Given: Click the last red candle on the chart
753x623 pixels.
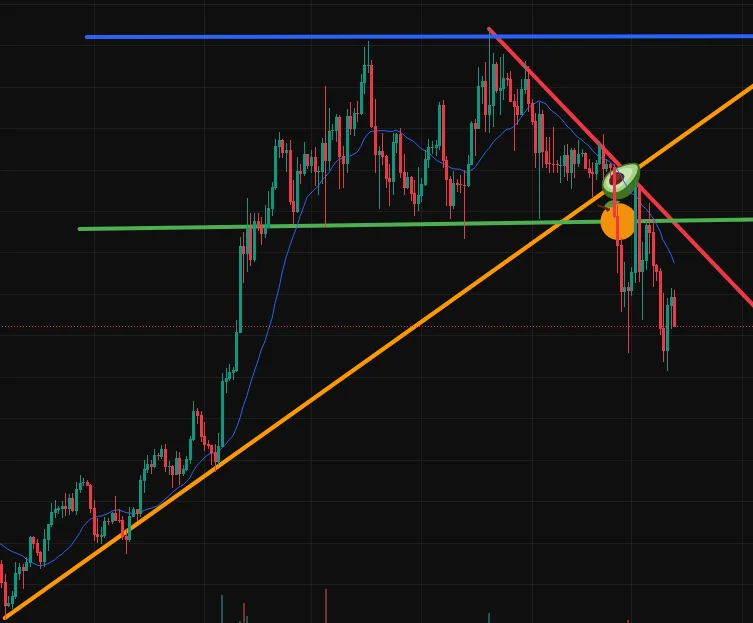Looking at the screenshot, I should 675,311.
